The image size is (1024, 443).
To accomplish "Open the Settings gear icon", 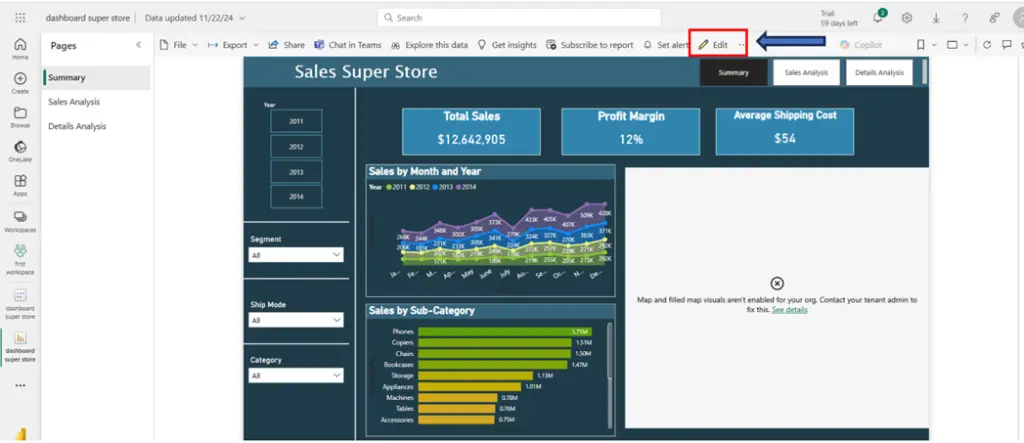I will click(x=906, y=18).
